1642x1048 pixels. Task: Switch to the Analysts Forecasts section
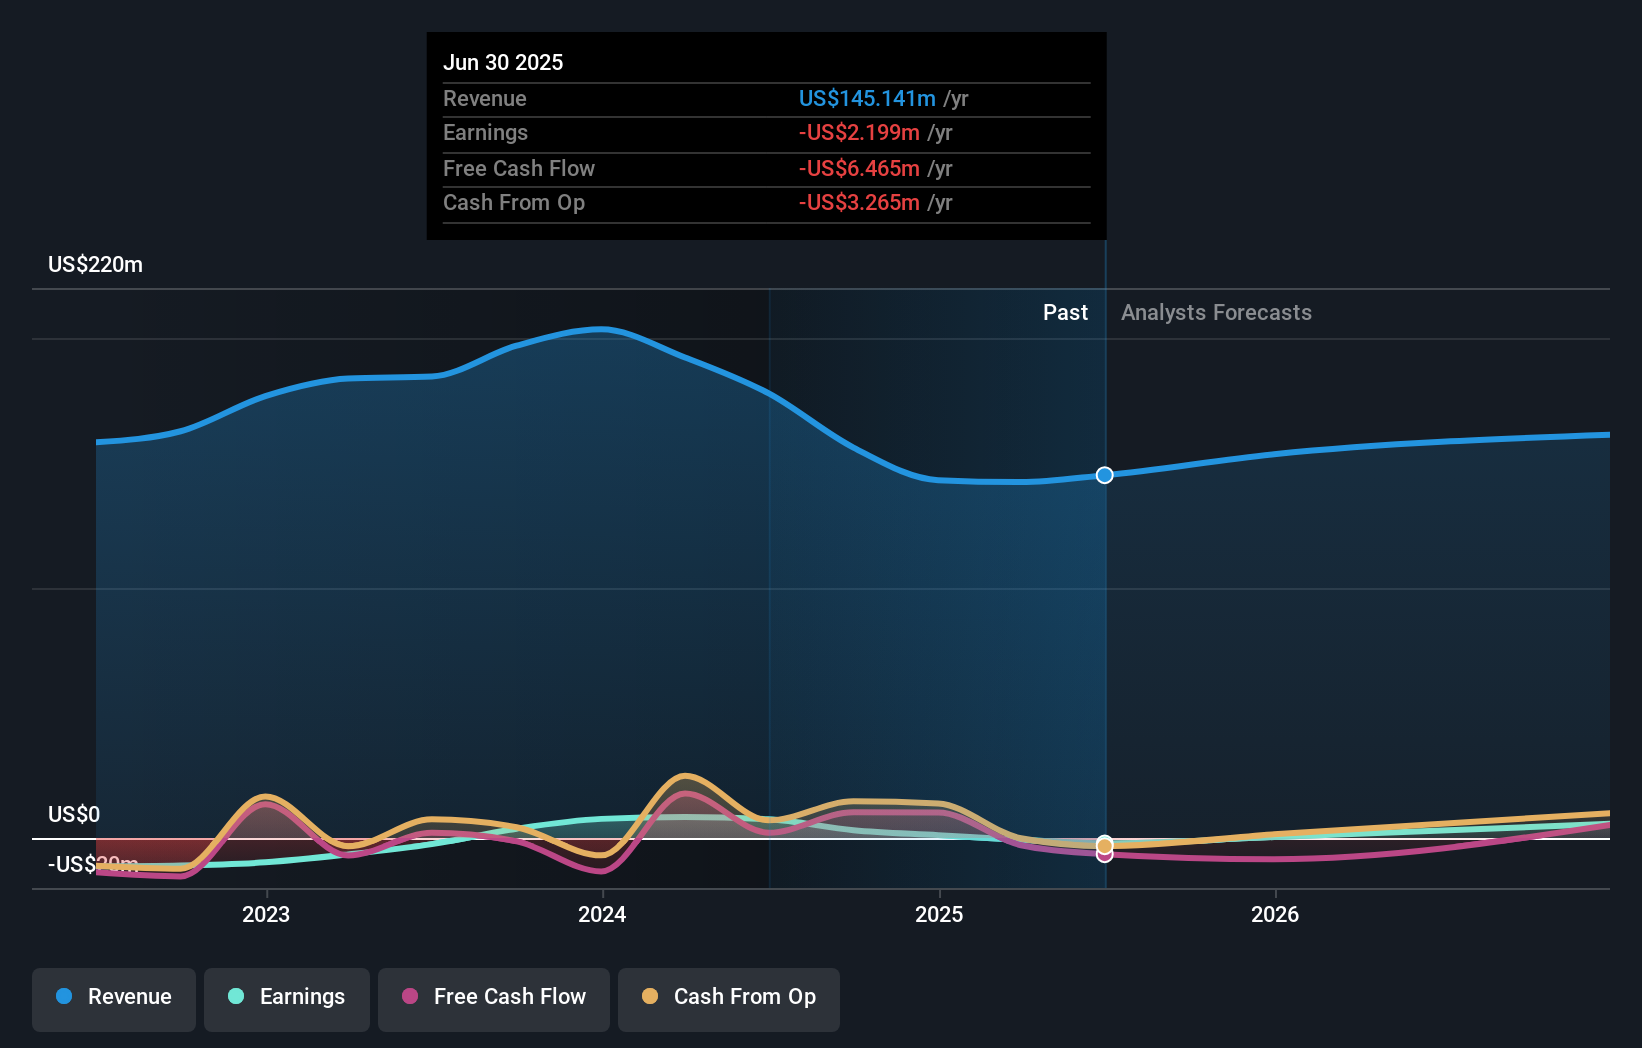coord(1215,312)
